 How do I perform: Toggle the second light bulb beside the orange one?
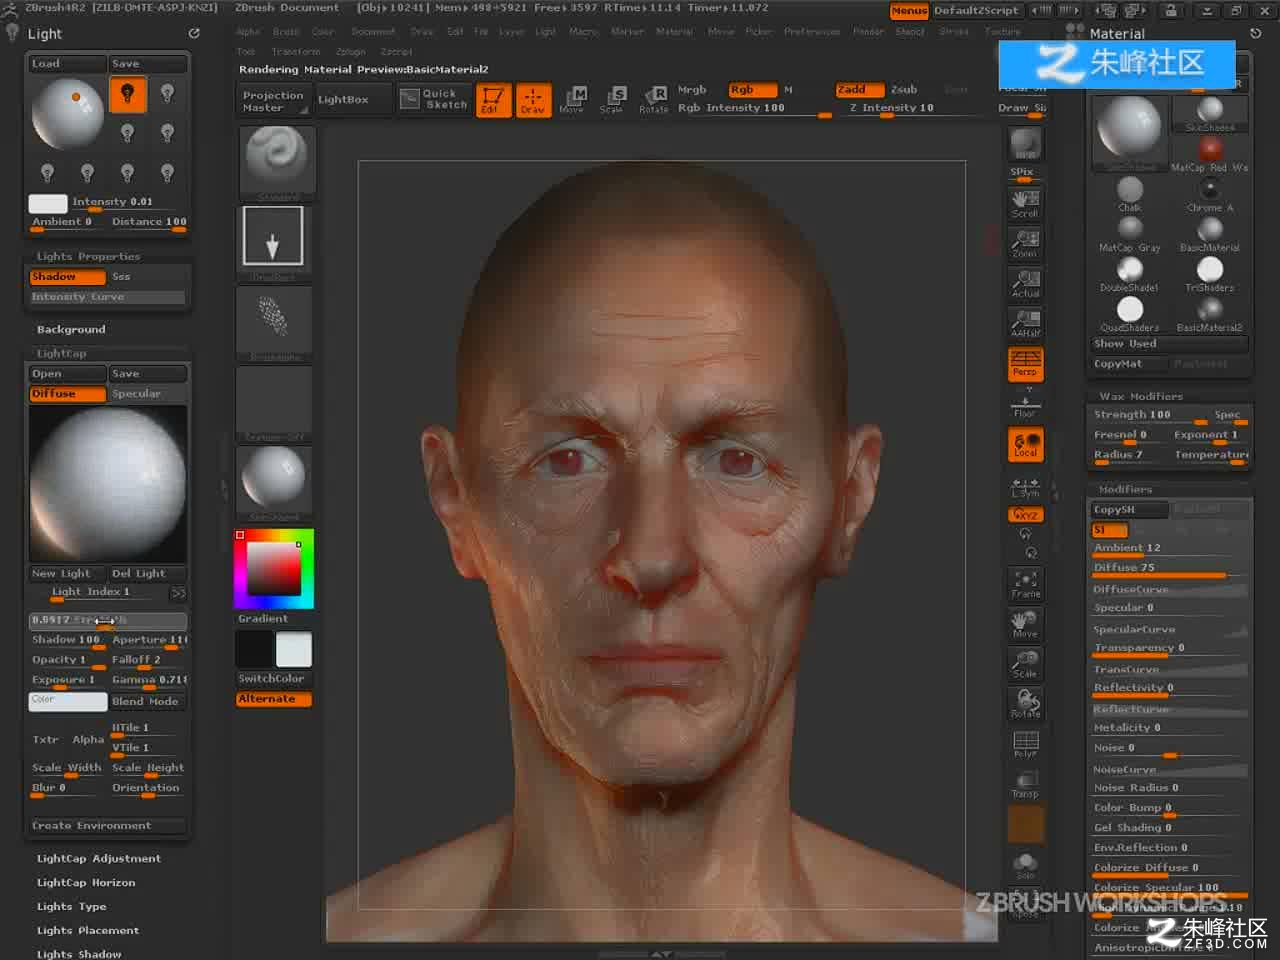pos(167,94)
